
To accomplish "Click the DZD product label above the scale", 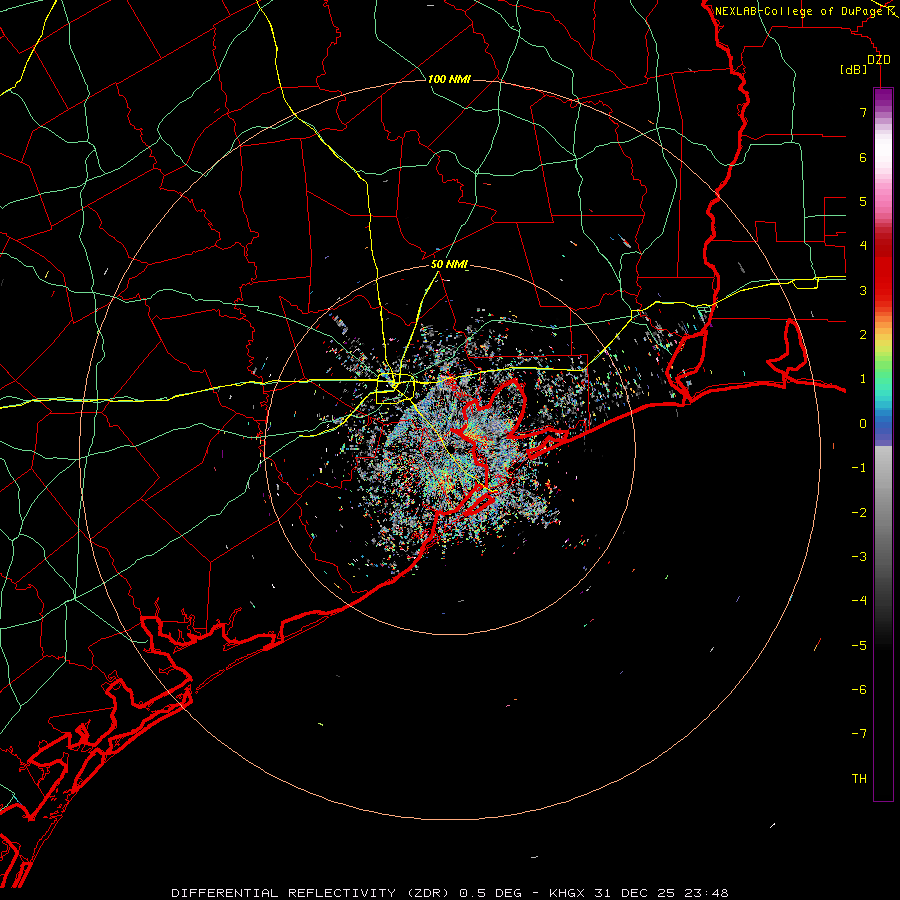I will coord(879,60).
